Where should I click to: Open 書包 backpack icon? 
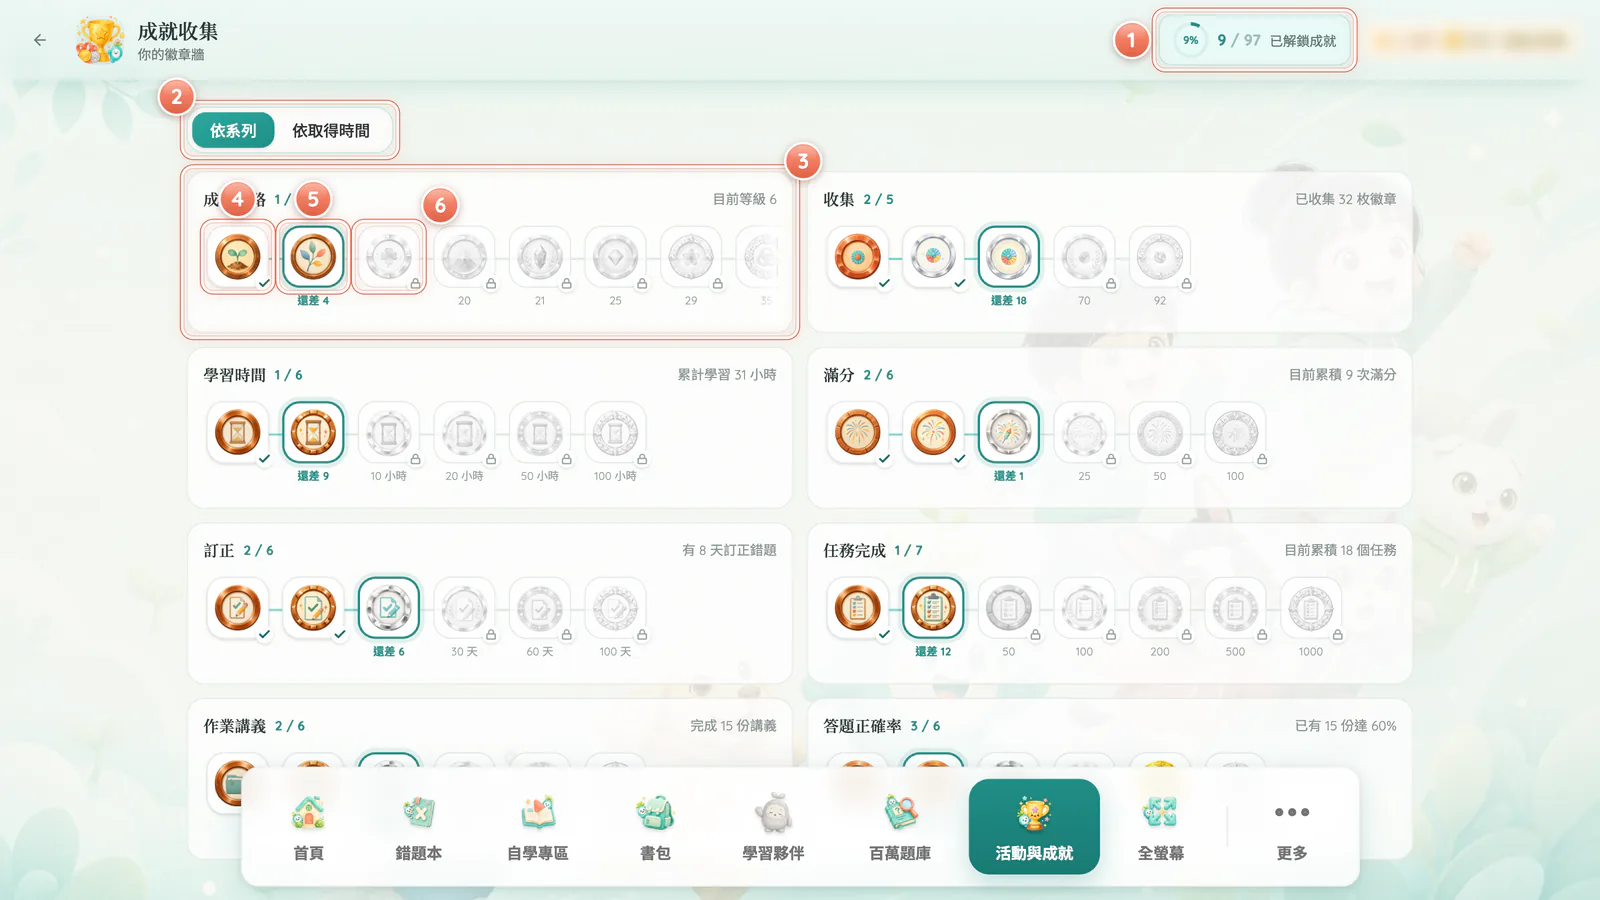coord(655,826)
